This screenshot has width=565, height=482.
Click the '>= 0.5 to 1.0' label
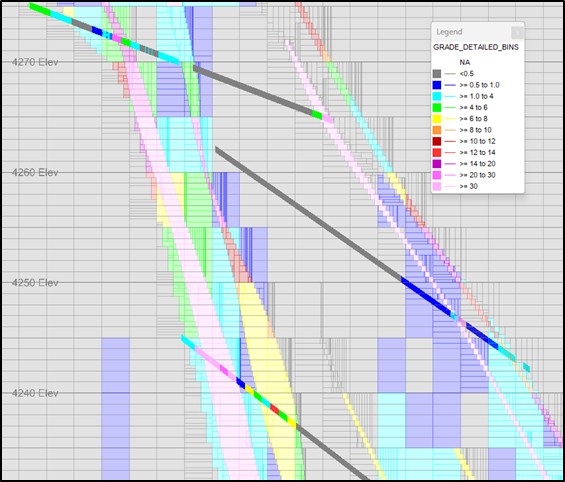click(x=479, y=85)
